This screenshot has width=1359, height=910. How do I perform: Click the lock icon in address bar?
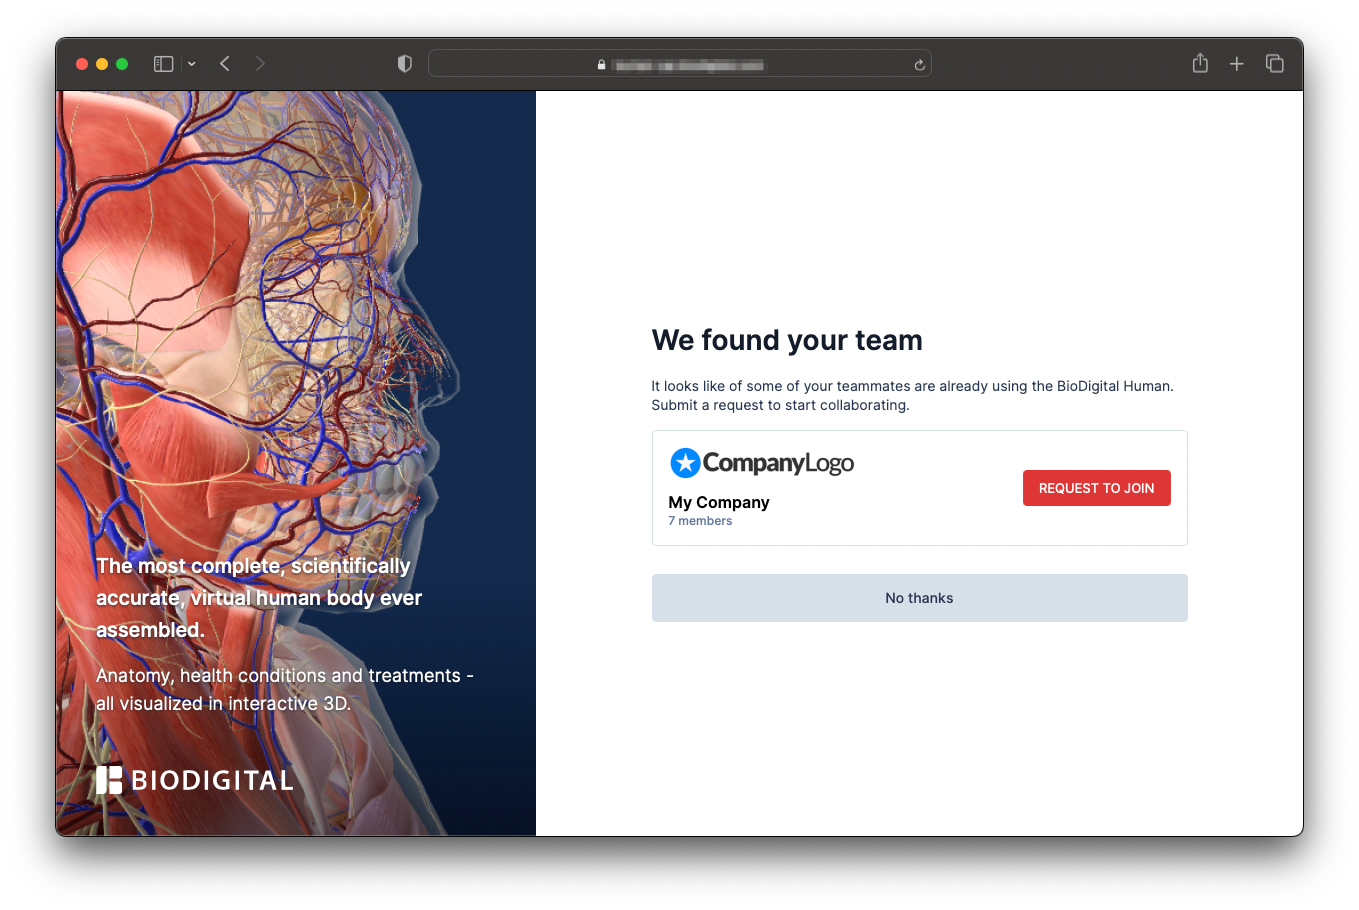click(601, 65)
